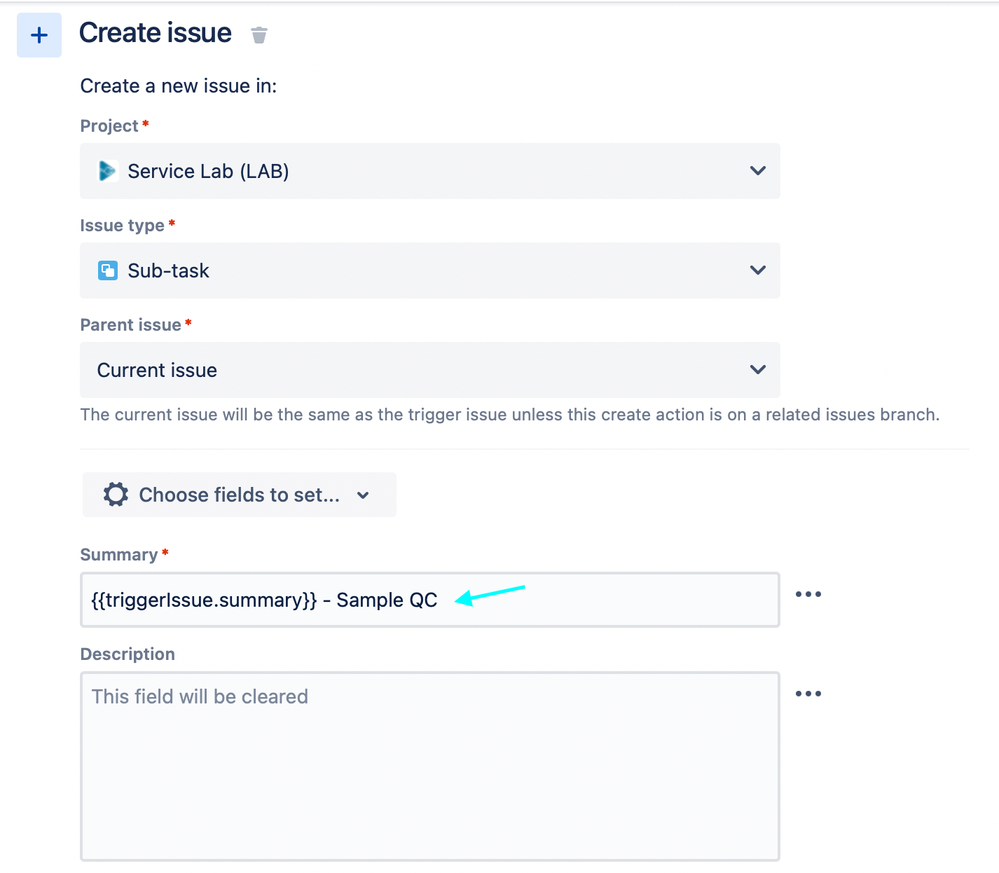Open more options for the Description field
999x873 pixels.
(808, 693)
